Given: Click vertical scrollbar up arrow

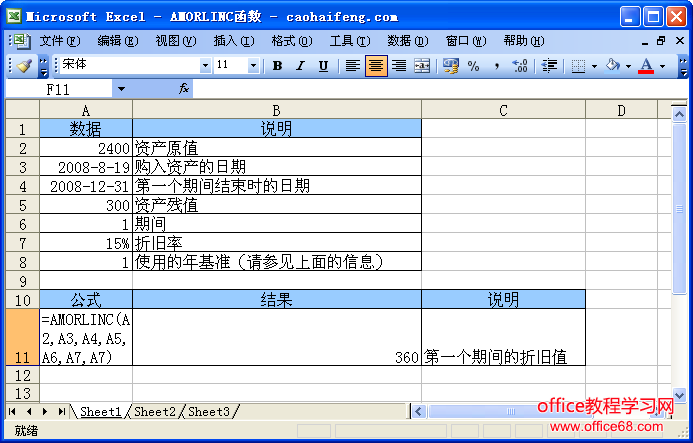Looking at the screenshot, I should [x=679, y=115].
